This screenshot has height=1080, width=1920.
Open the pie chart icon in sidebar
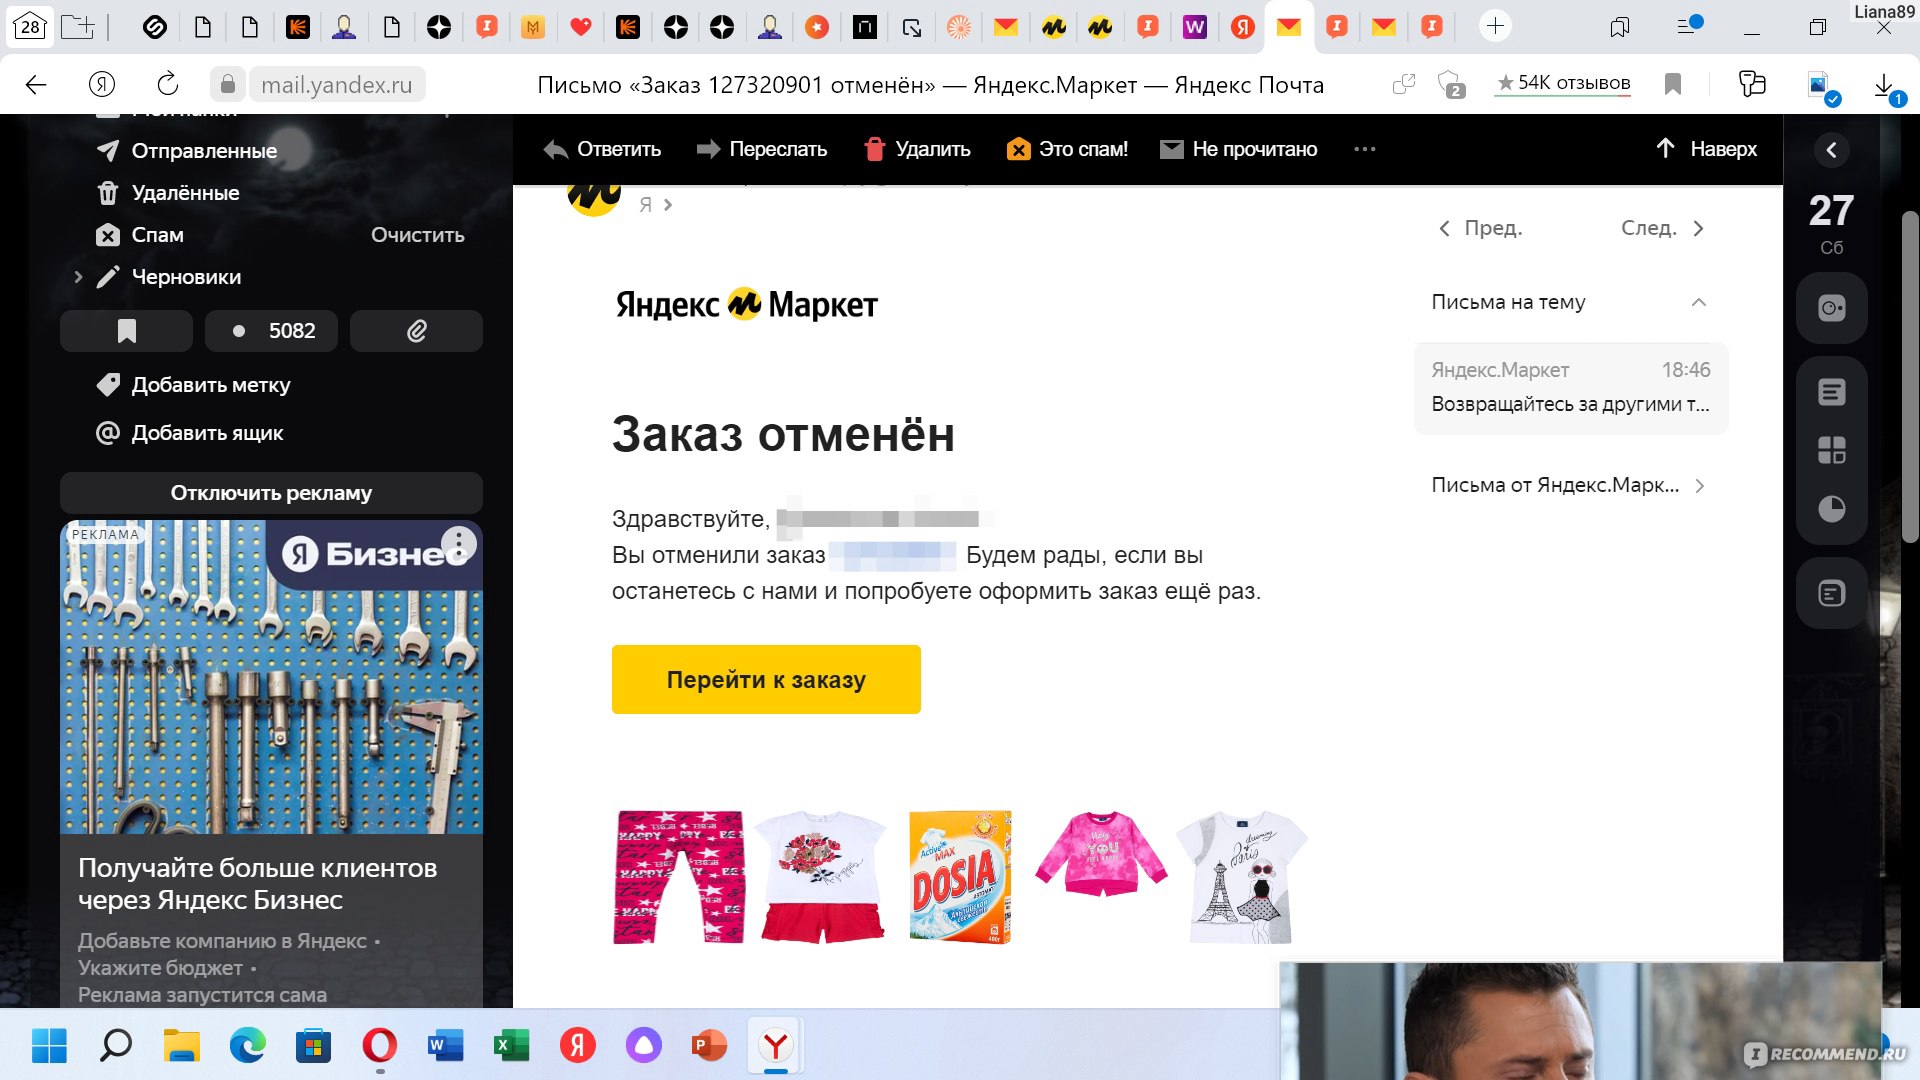coord(1831,509)
